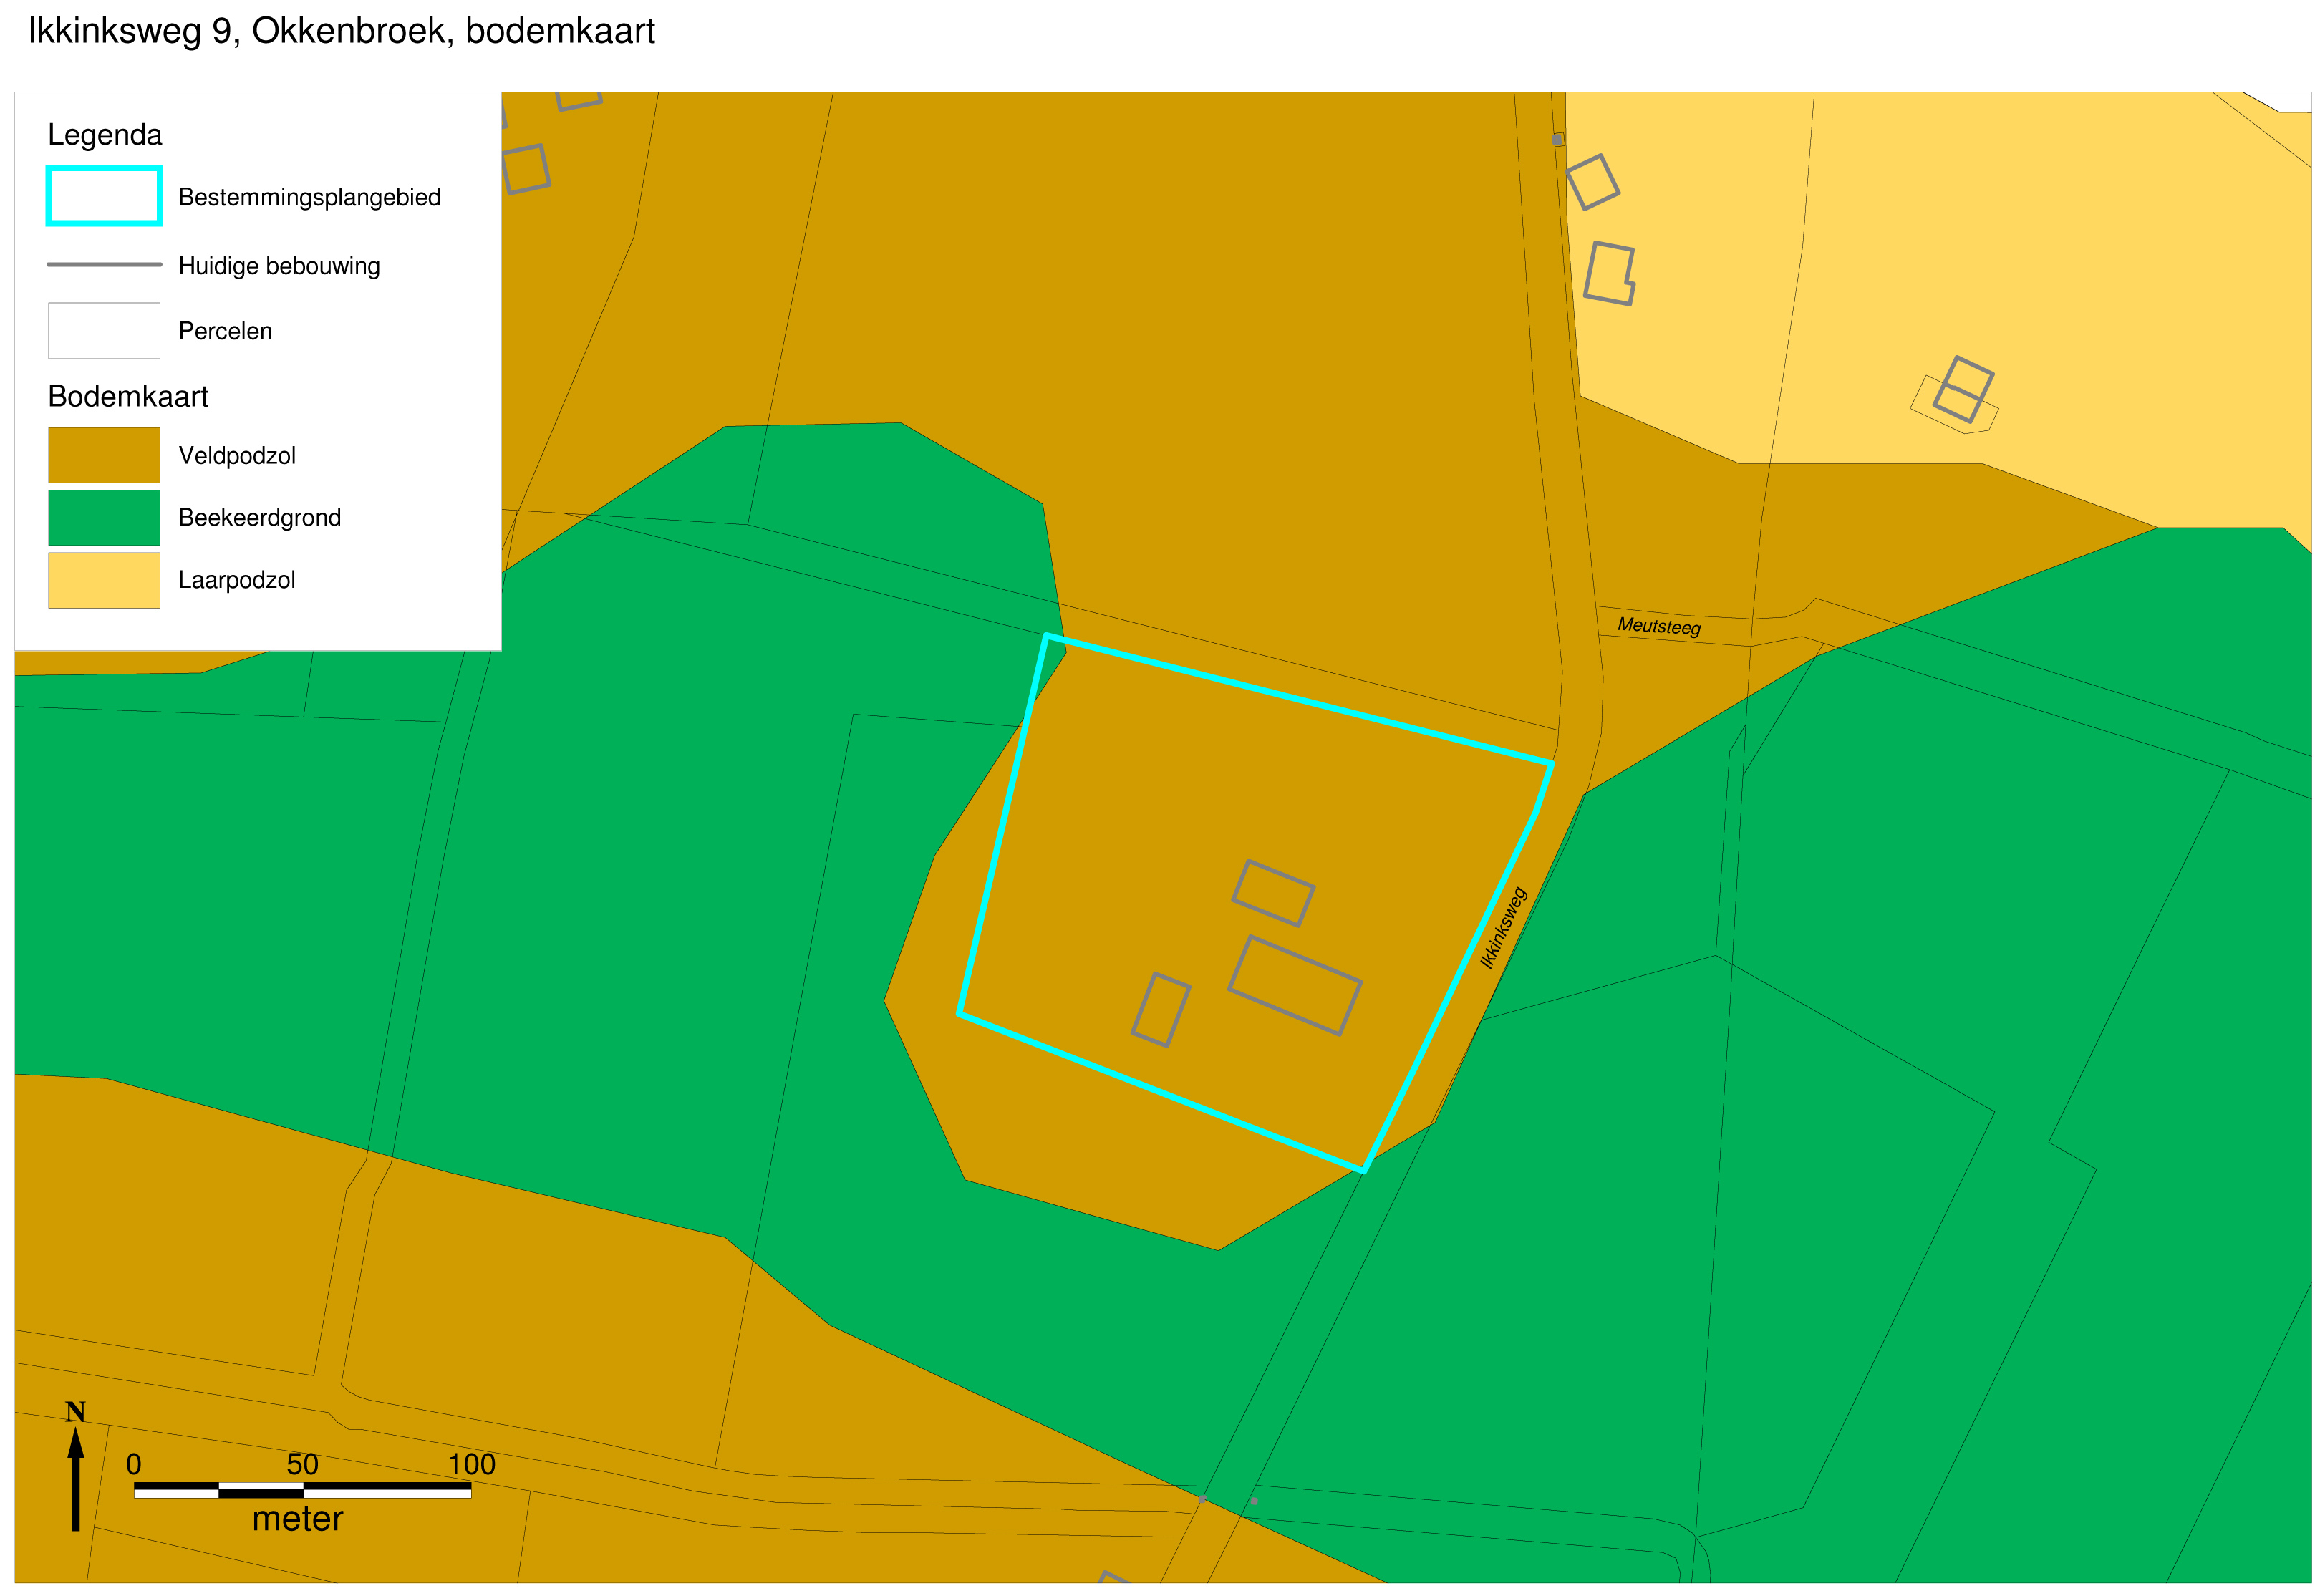Click the narrow left building in plan area

pos(1162,1011)
